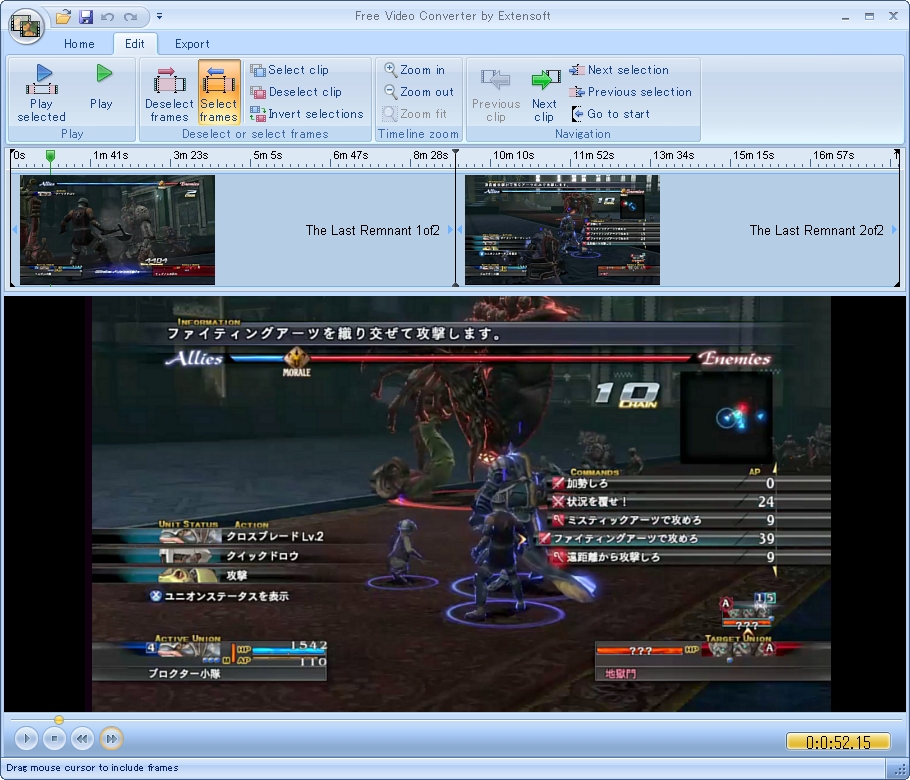Click the Open folder icon in quick access
Screen dimensions: 910x780
tap(63, 17)
